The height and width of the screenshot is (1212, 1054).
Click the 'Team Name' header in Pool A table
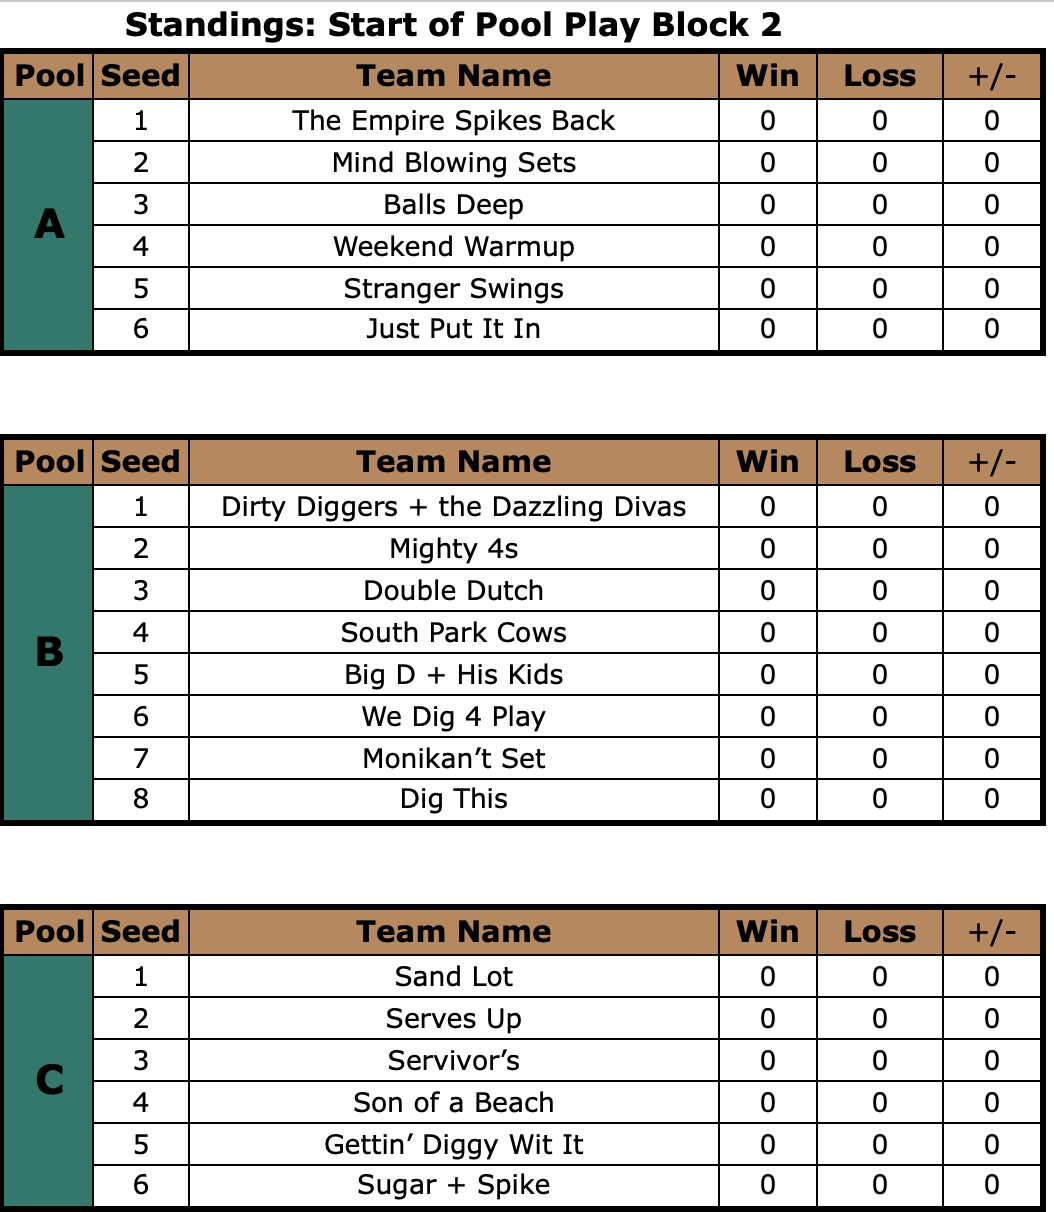453,76
